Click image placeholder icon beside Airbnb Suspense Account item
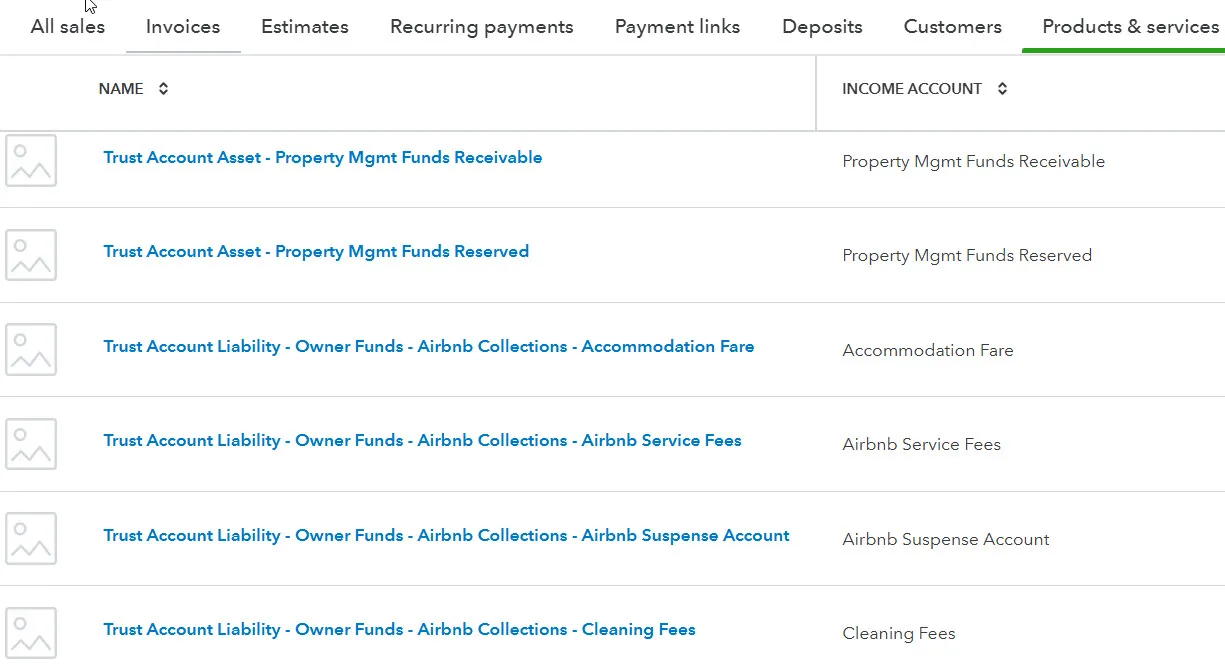Screen dimensions: 1225x672 31,538
